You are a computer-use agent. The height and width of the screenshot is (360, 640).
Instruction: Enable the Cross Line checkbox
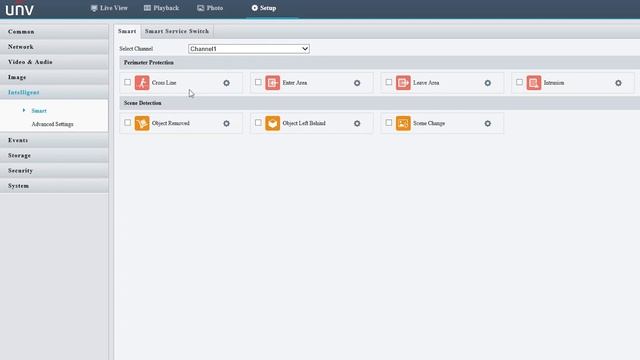[x=127, y=82]
